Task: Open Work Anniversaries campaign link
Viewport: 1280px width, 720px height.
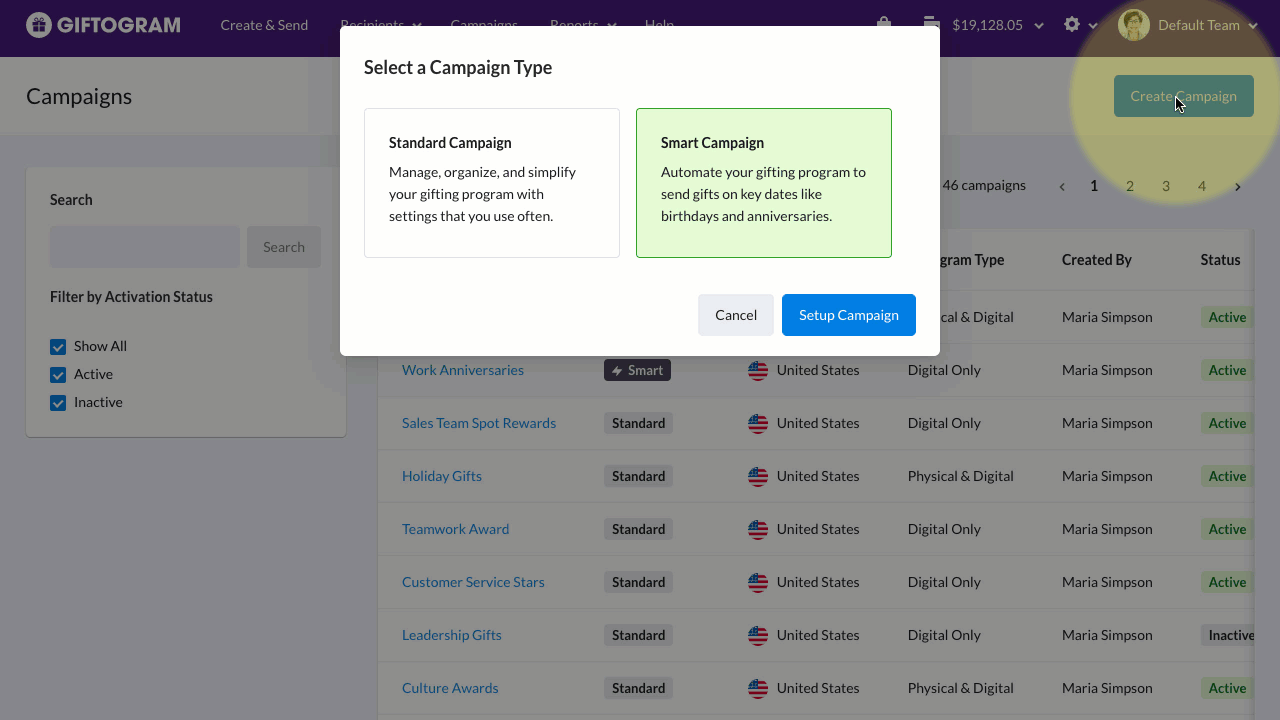Action: [463, 370]
